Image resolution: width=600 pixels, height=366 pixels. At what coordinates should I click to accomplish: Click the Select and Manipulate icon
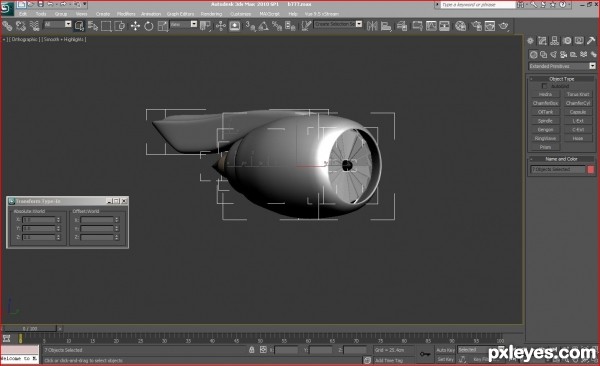221,26
